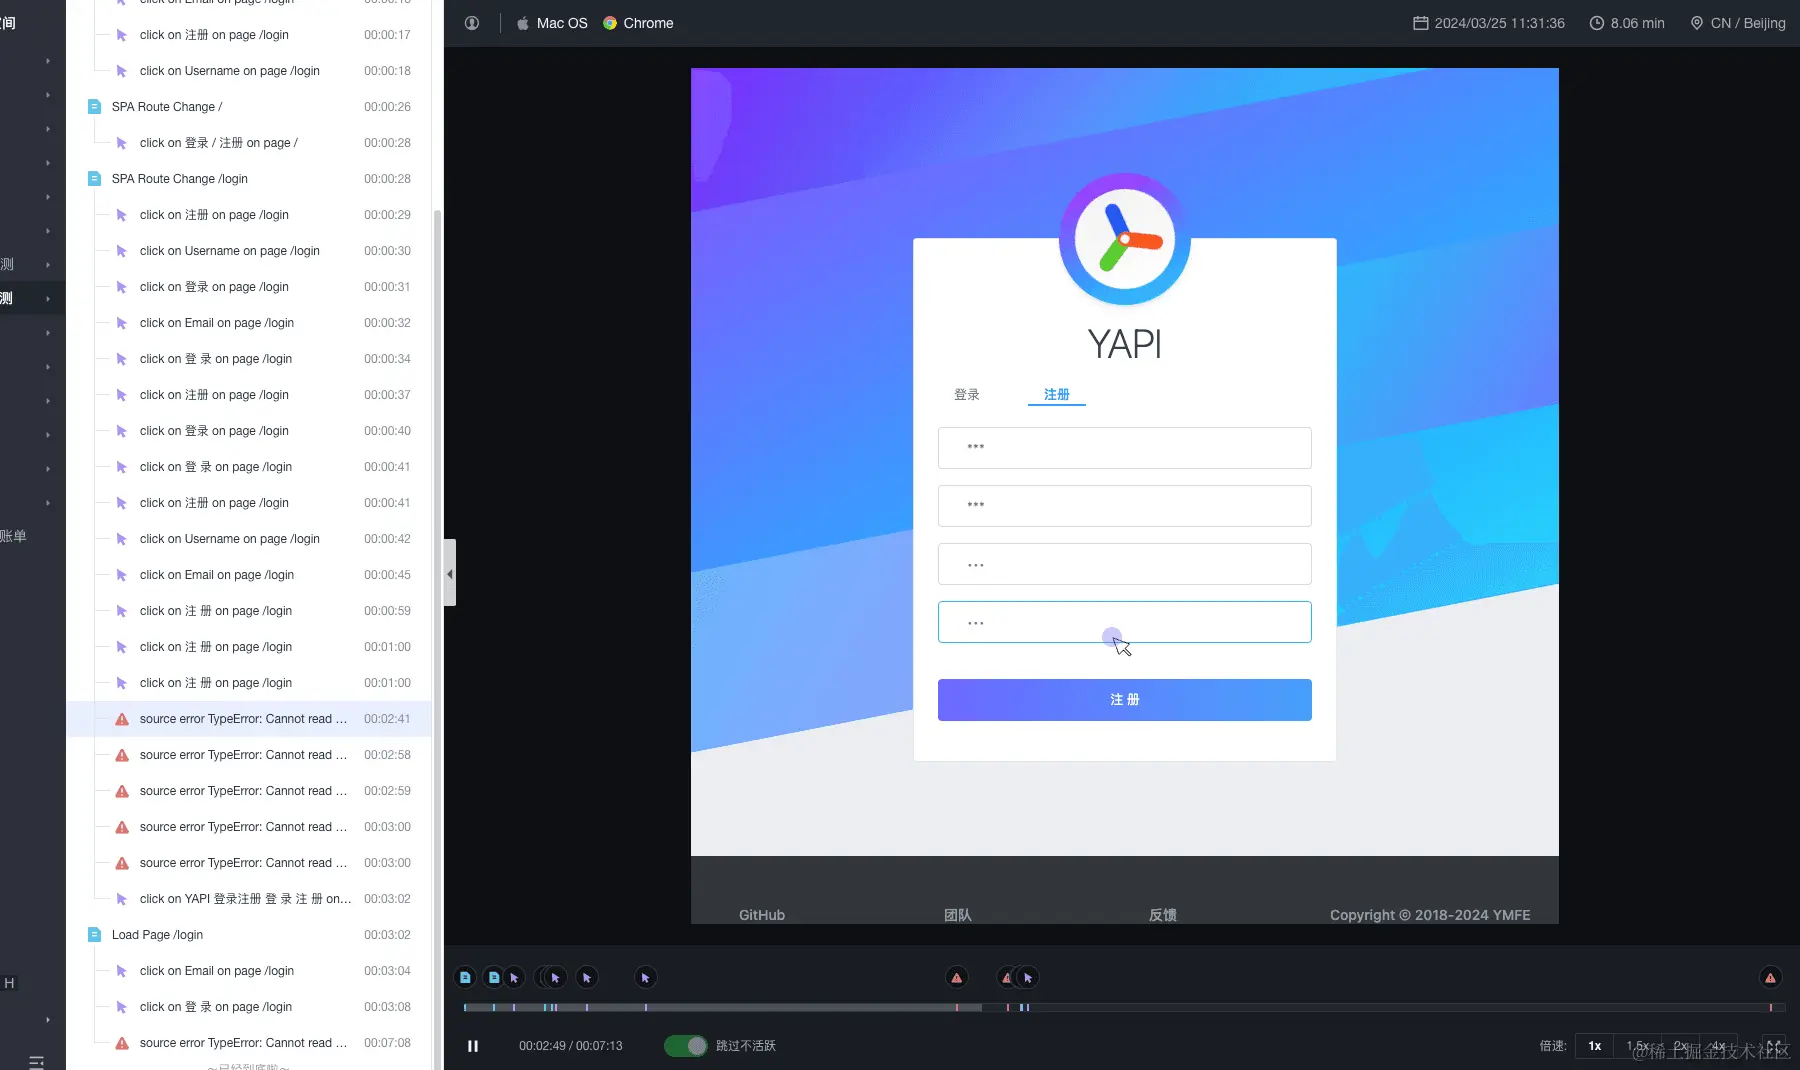Open the 反馈 footer link
This screenshot has height=1070, width=1800.
click(1163, 915)
